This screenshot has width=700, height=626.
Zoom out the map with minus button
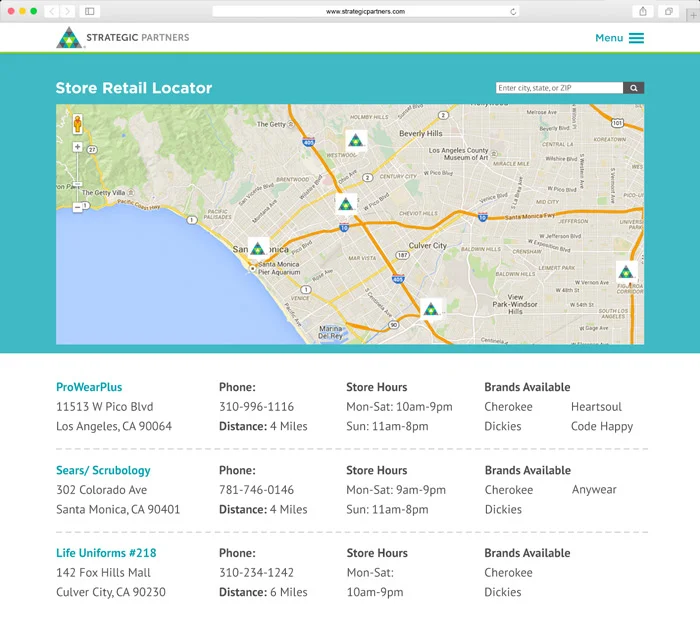click(x=78, y=207)
